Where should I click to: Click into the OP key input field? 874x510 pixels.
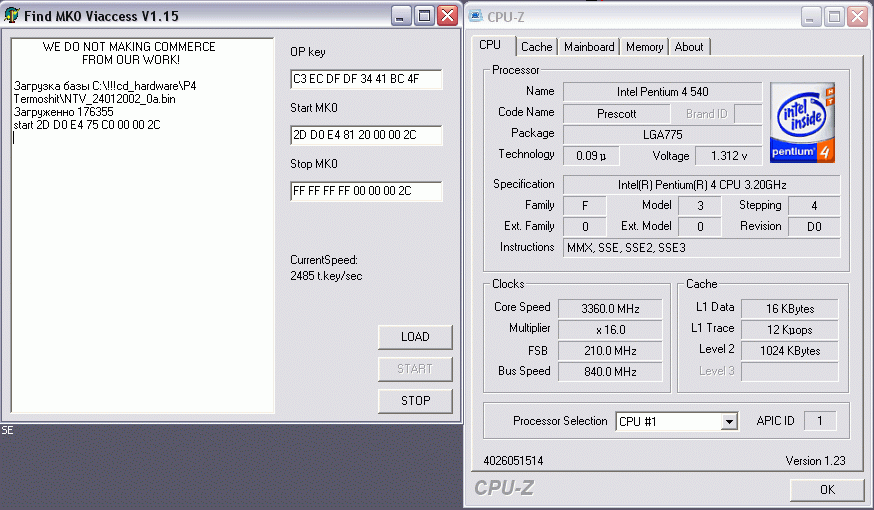pos(366,79)
